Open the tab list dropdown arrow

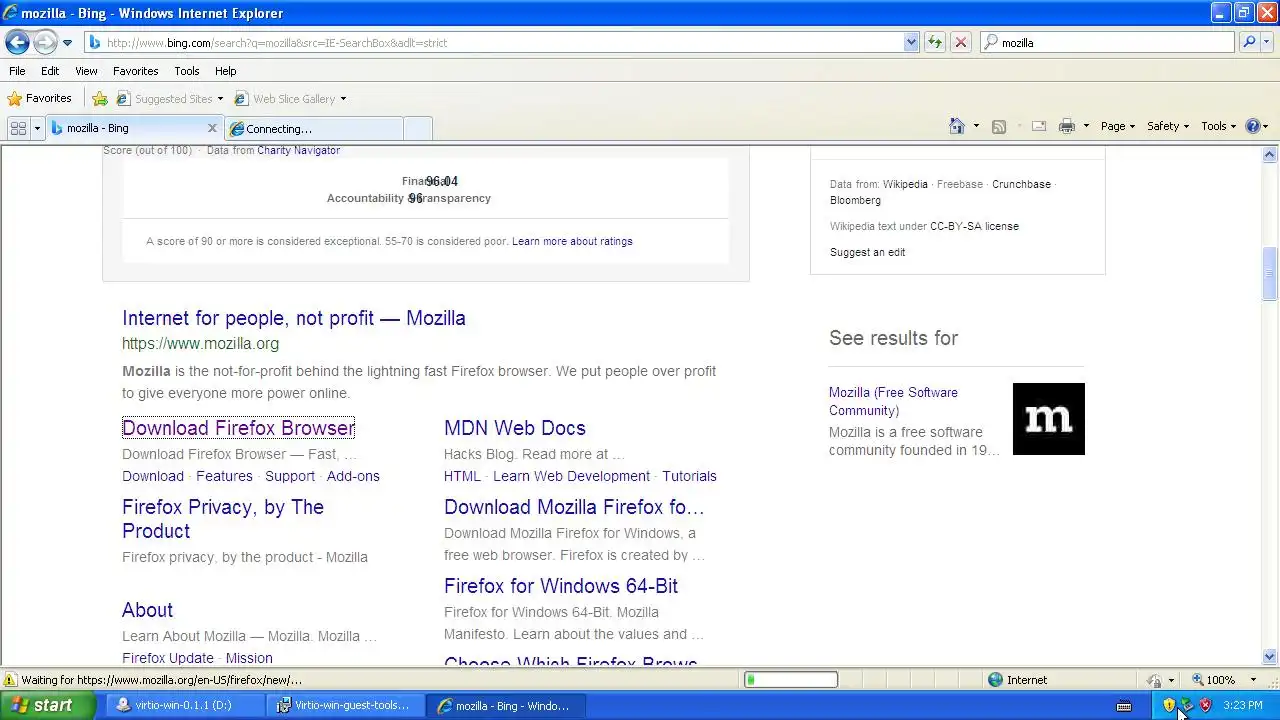(x=37, y=128)
